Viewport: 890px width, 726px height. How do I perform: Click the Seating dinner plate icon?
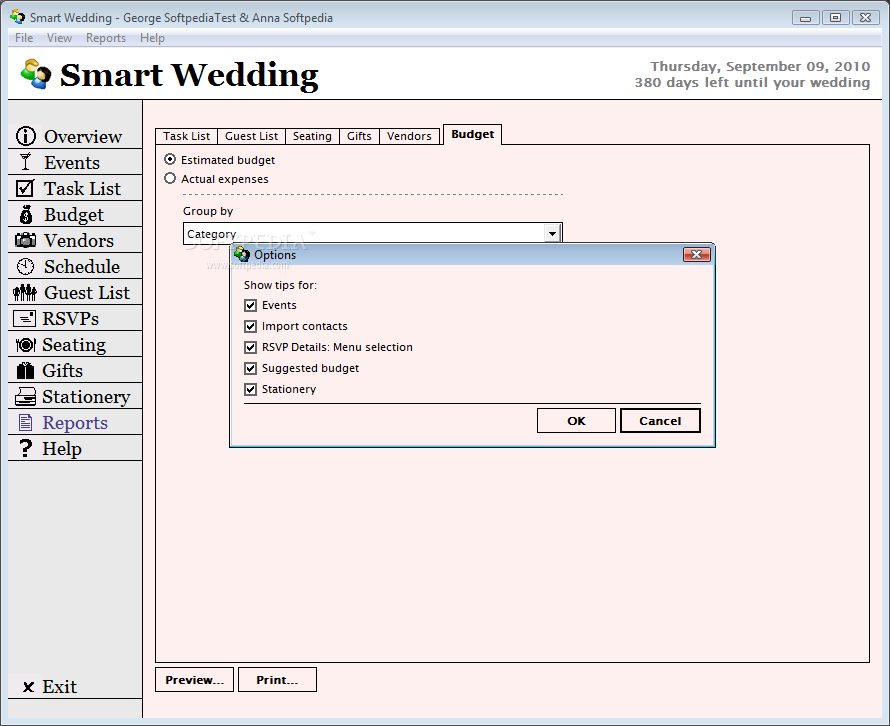pyautogui.click(x=26, y=345)
